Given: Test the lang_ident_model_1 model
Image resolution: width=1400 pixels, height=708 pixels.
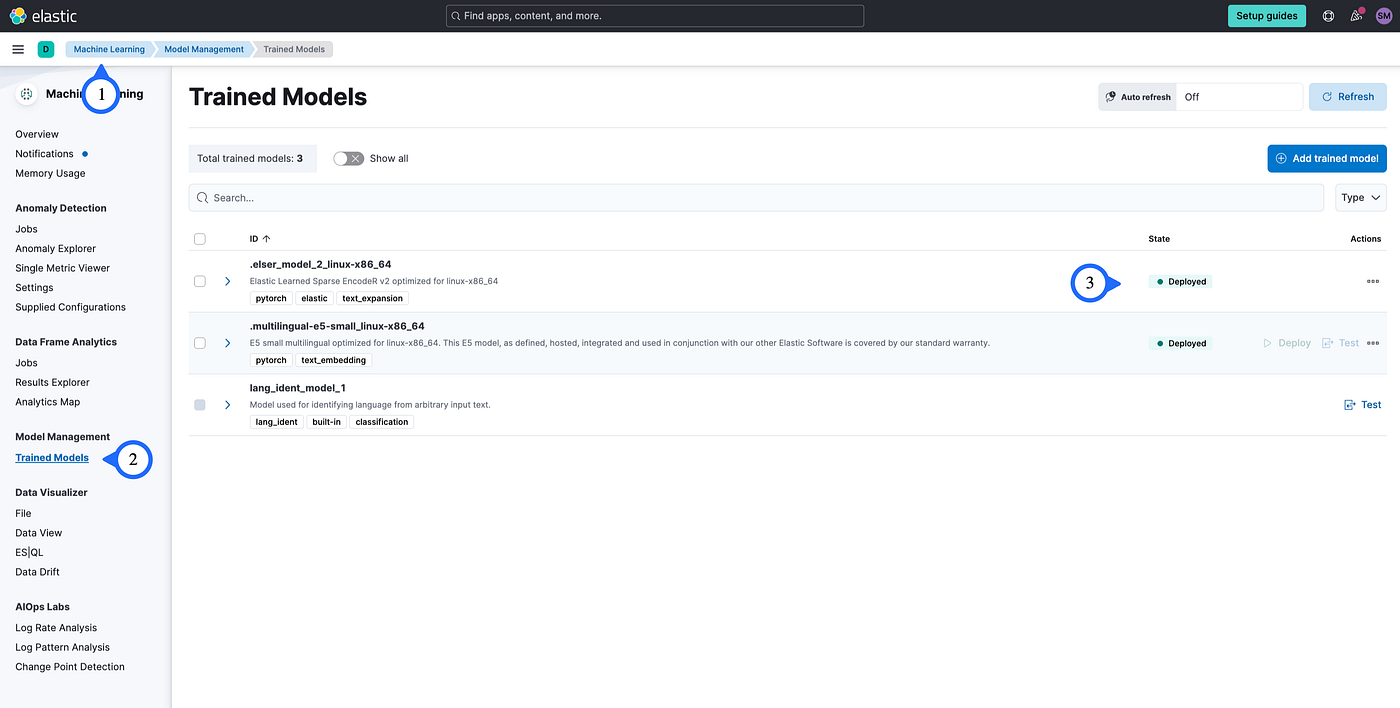Looking at the screenshot, I should [1362, 404].
